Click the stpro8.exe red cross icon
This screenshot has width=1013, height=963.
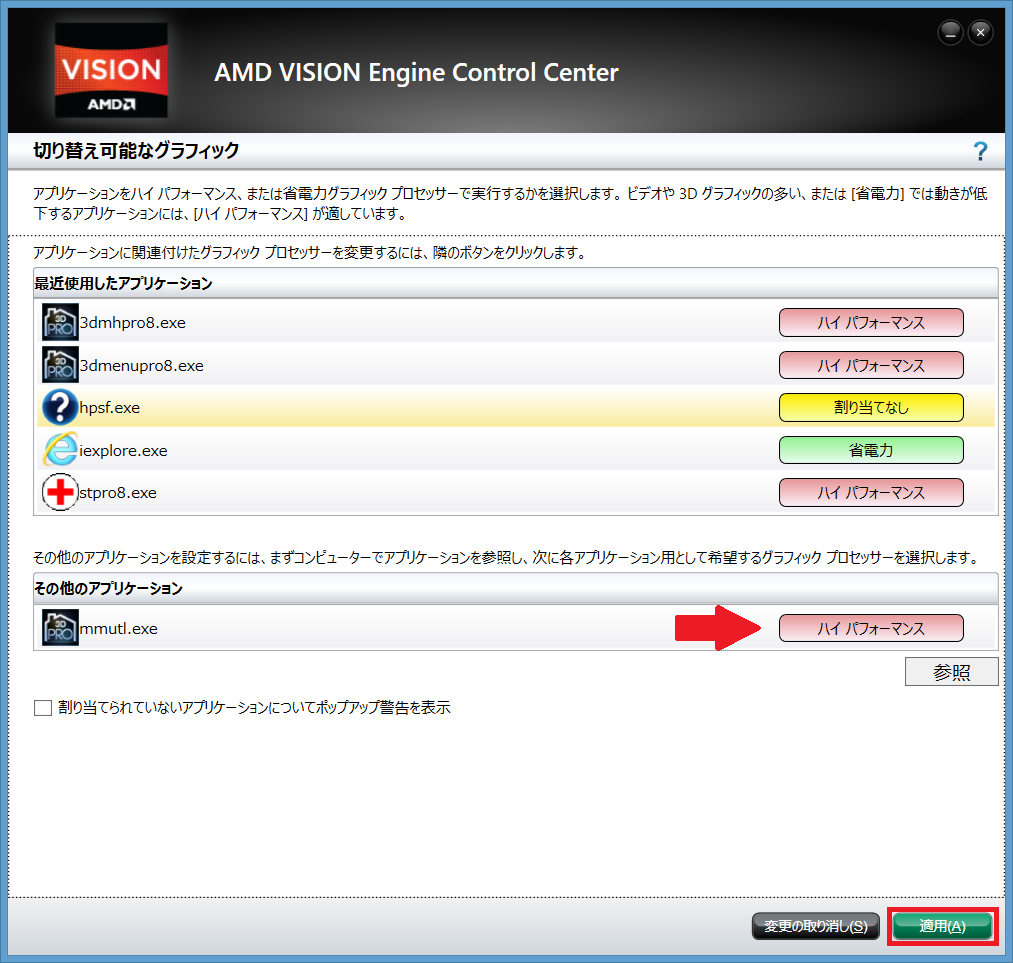[x=60, y=493]
